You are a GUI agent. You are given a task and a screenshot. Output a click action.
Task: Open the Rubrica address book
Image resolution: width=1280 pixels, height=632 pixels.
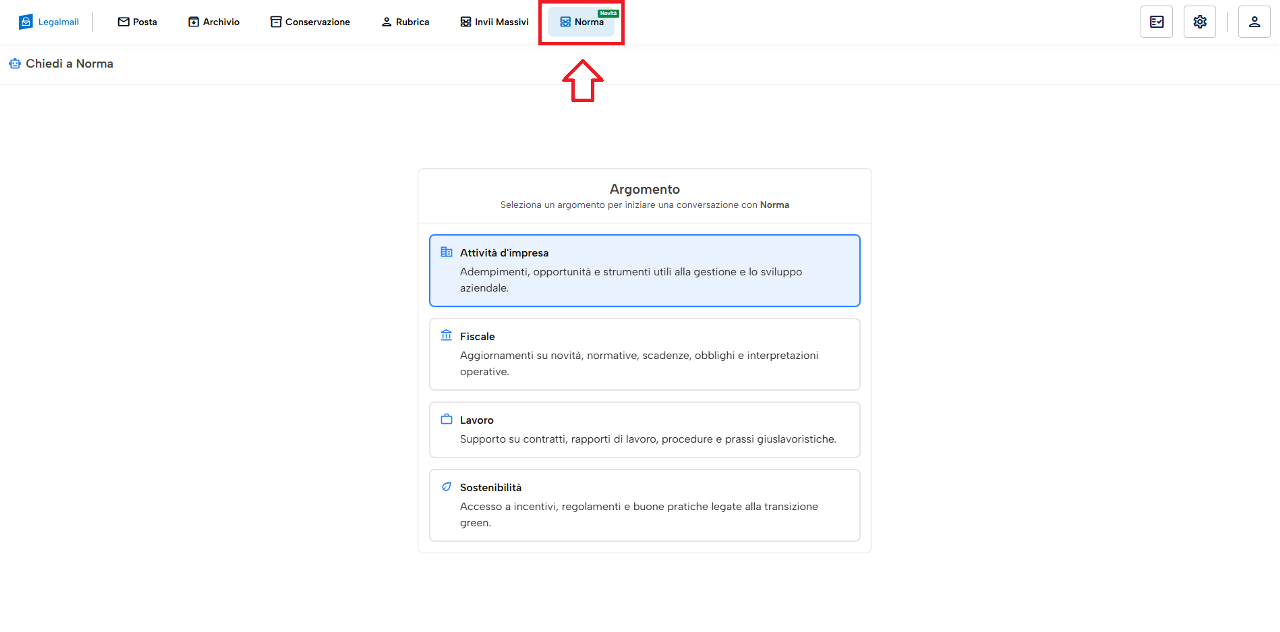pyautogui.click(x=405, y=22)
